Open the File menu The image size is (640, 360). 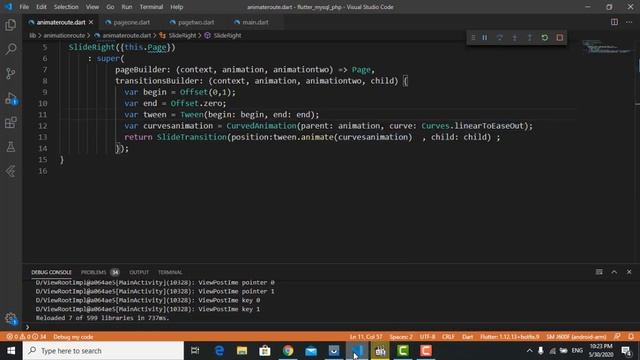[x=24, y=7]
